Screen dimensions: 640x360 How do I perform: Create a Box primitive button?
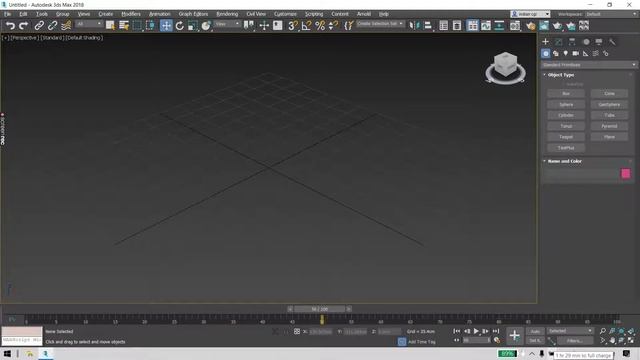tap(566, 93)
